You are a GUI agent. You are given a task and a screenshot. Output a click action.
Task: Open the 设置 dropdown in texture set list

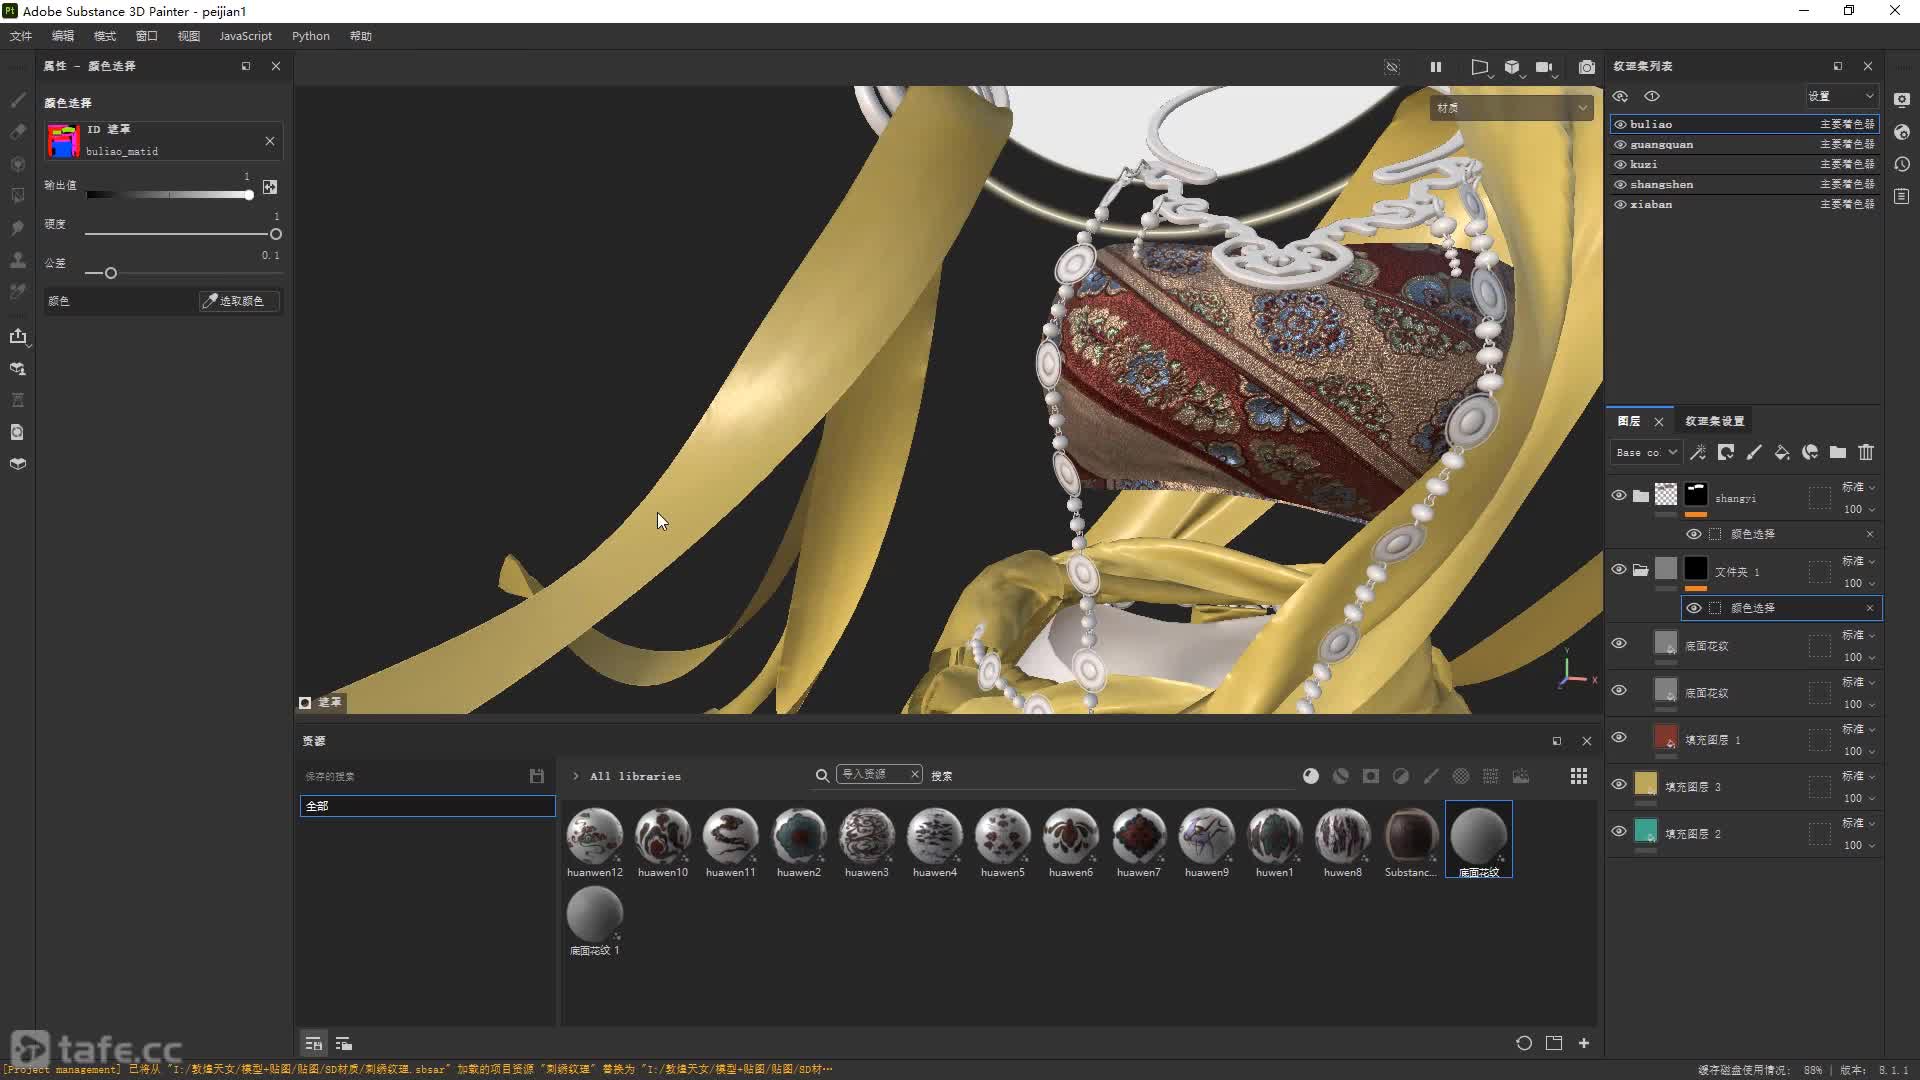pos(1841,96)
